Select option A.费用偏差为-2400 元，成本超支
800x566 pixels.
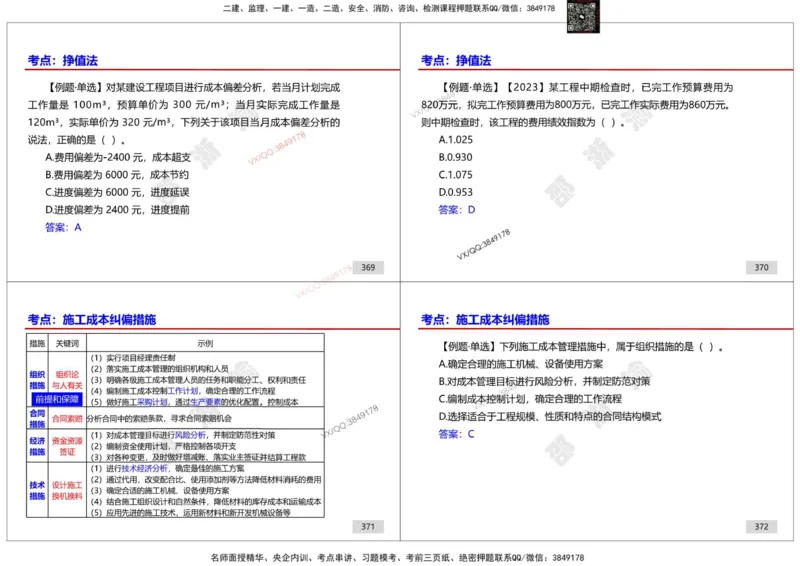pyautogui.click(x=118, y=157)
